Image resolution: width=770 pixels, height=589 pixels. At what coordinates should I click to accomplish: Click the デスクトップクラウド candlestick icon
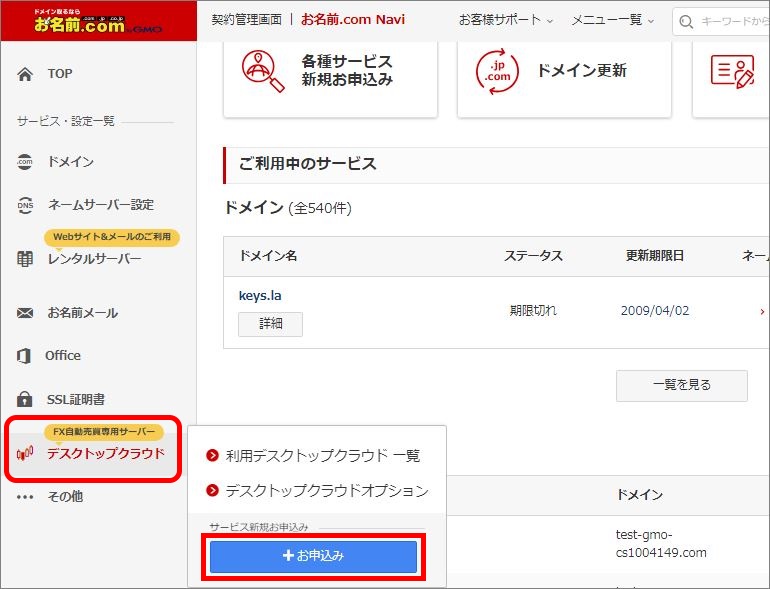pyautogui.click(x=25, y=453)
